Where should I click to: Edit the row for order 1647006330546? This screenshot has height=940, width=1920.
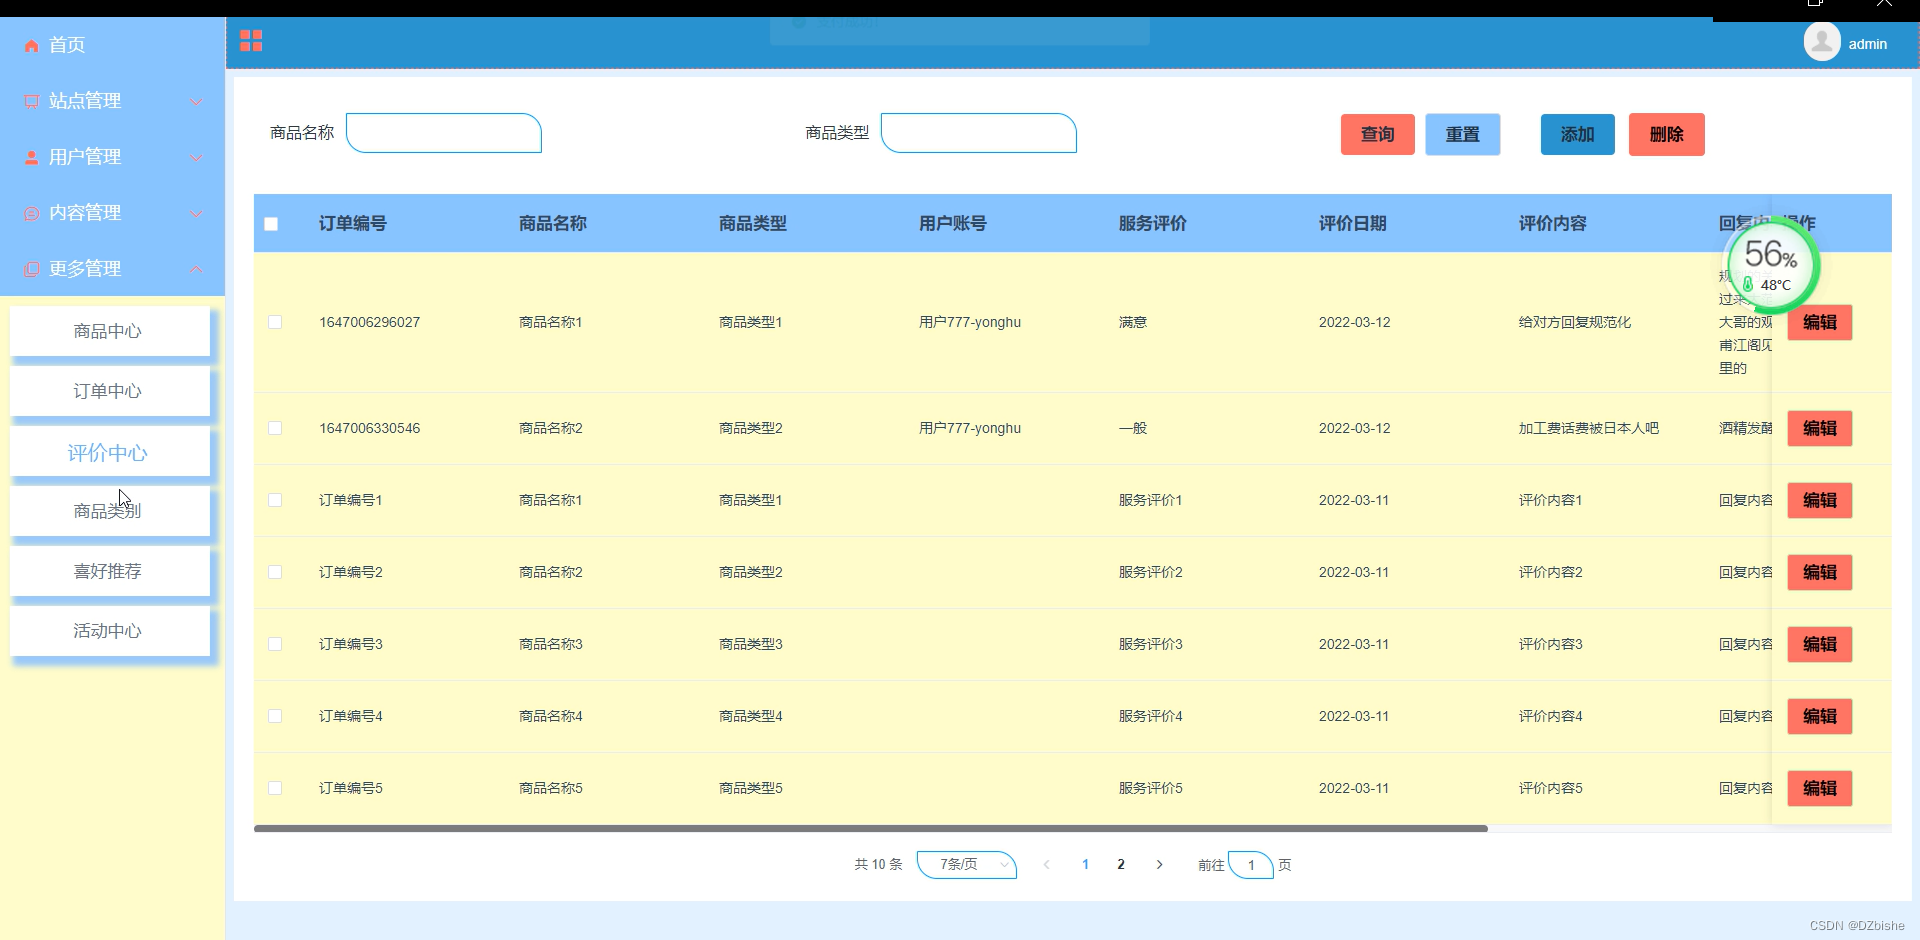(x=1819, y=428)
